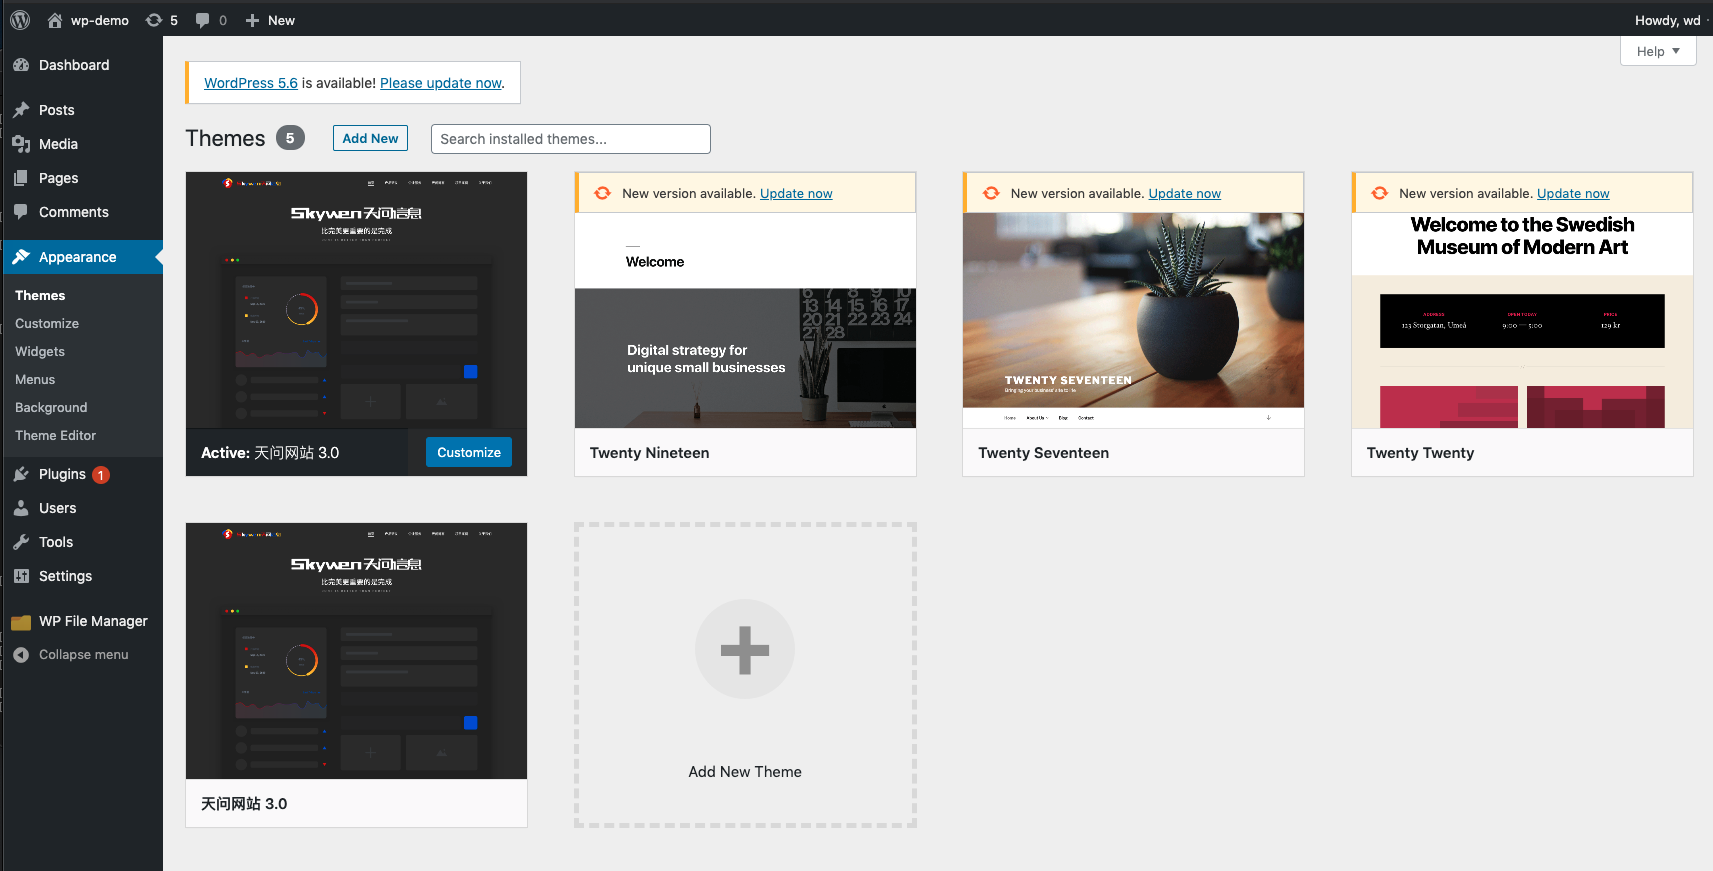This screenshot has height=871, width=1713.
Task: Click the blue Customize button on active theme
Action: pyautogui.click(x=469, y=452)
